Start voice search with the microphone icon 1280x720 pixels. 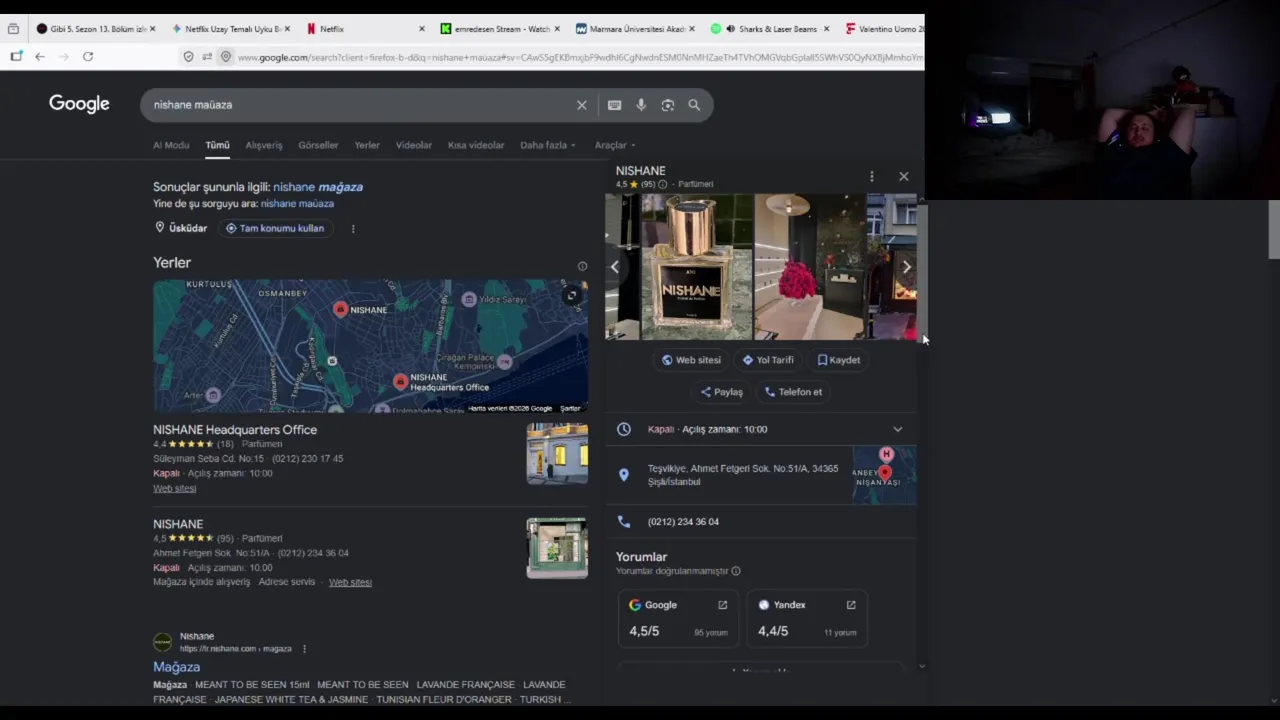pos(641,105)
